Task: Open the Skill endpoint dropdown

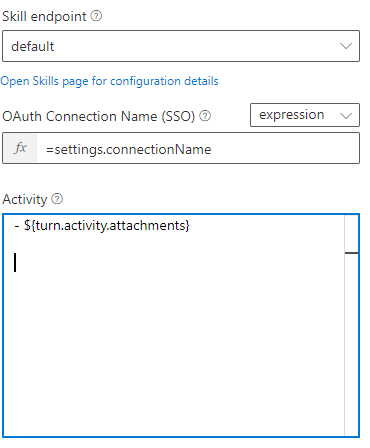Action: [181, 46]
